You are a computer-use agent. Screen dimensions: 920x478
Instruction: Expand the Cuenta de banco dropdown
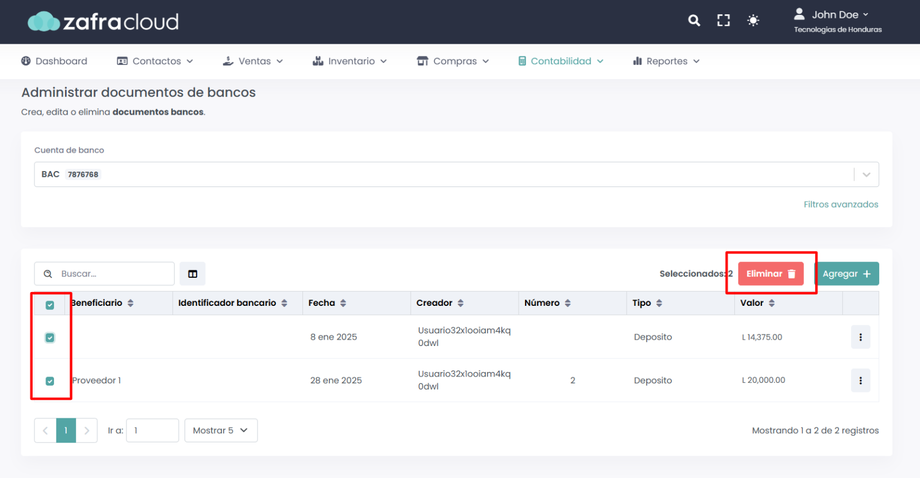point(866,175)
